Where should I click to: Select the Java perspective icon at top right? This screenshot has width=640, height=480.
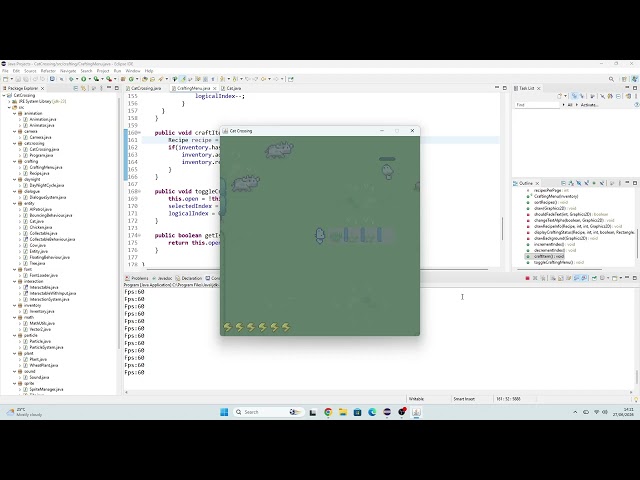point(634,79)
